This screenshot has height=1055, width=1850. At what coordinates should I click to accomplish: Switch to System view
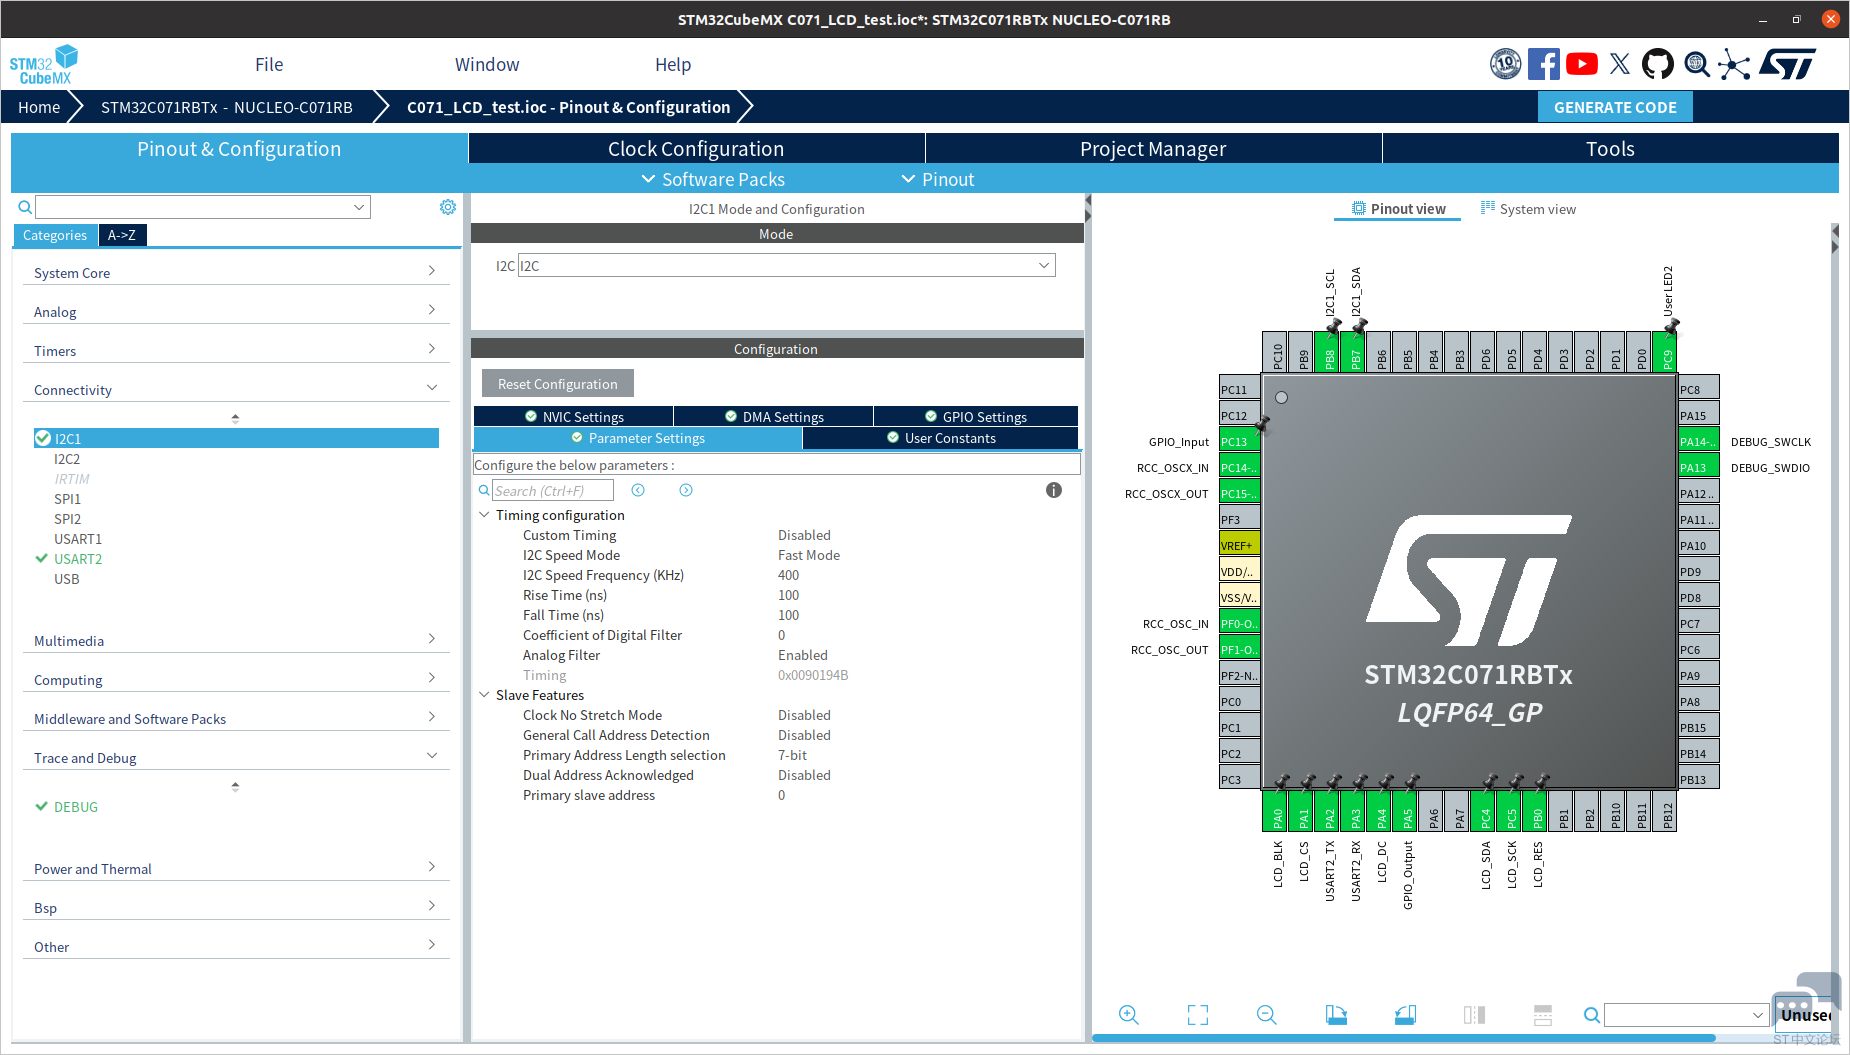1528,209
